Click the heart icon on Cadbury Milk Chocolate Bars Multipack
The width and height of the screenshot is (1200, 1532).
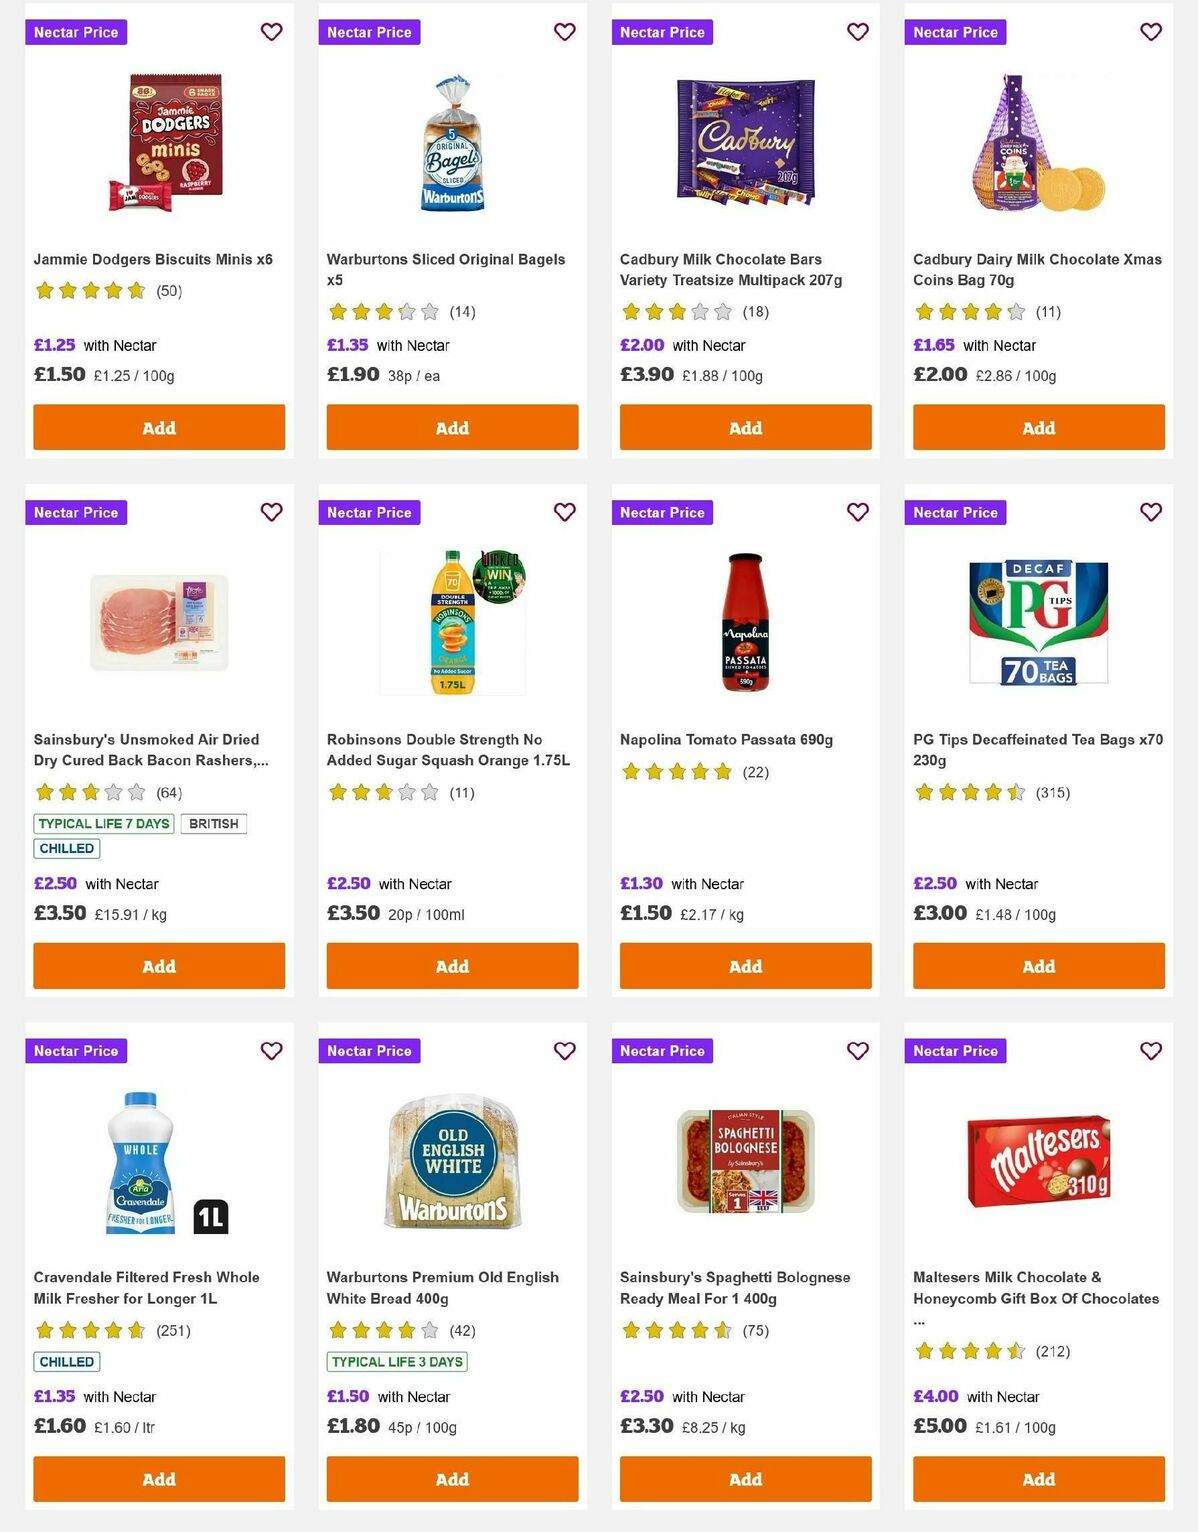coord(857,32)
